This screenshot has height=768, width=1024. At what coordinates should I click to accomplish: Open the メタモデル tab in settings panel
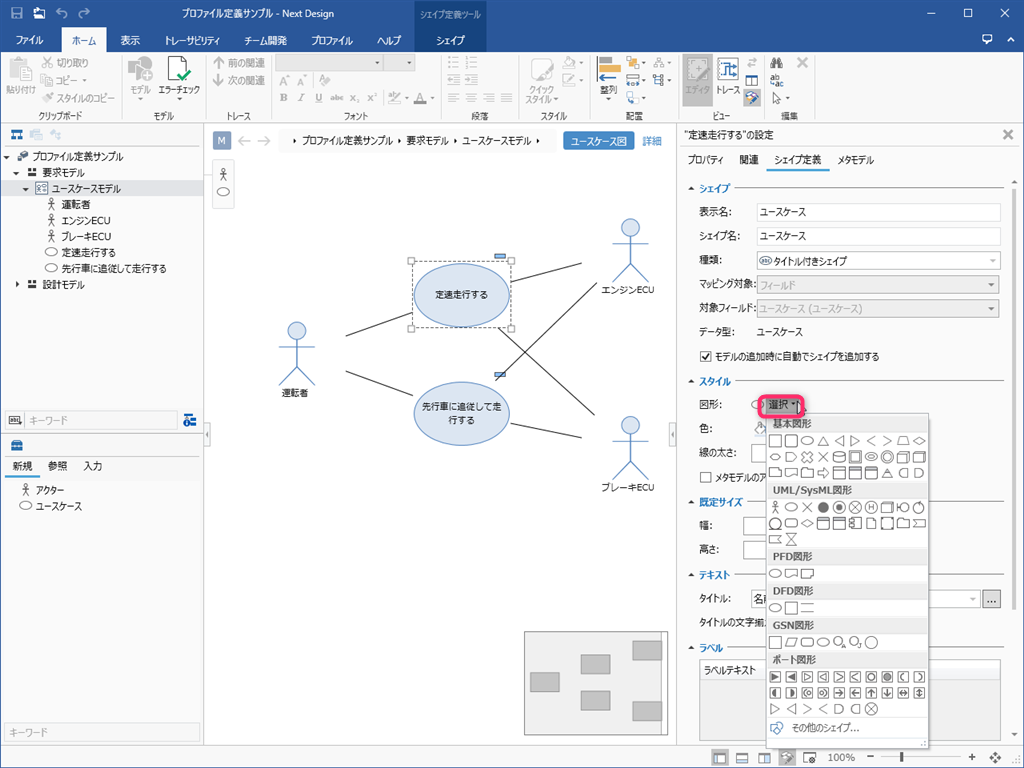(x=855, y=160)
